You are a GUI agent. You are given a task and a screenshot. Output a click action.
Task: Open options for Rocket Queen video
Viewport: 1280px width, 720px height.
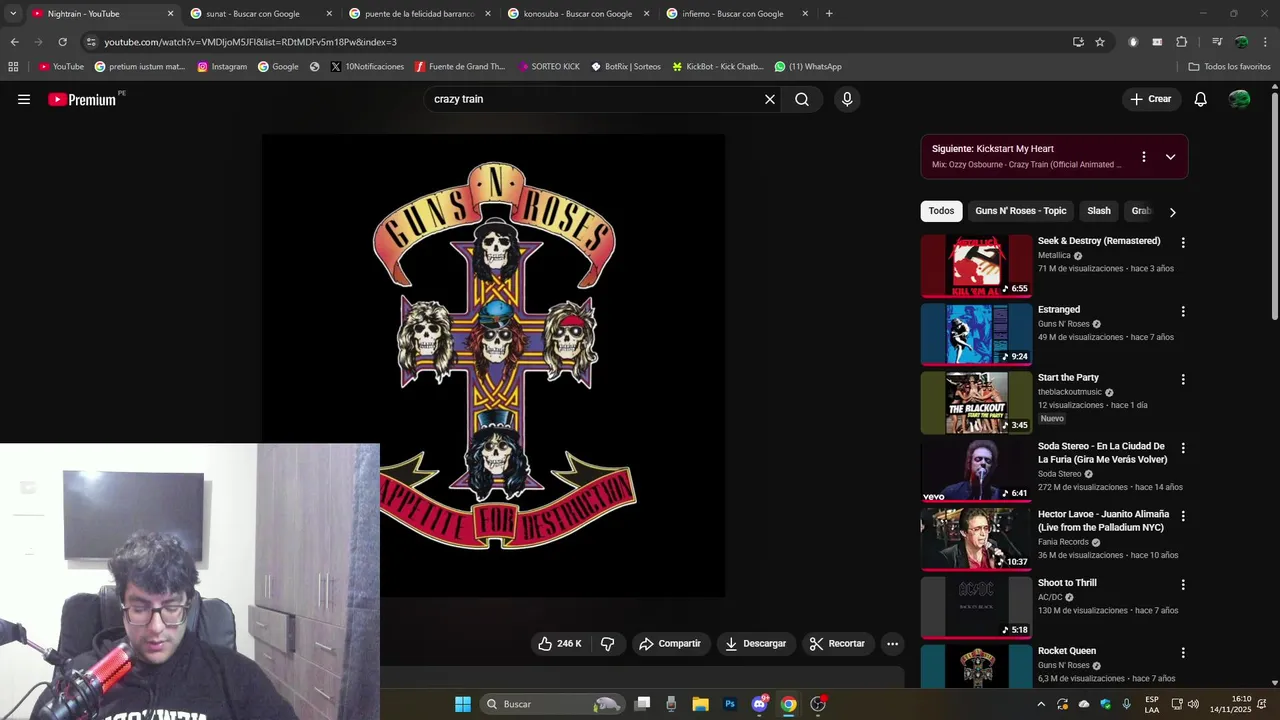click(x=1183, y=652)
